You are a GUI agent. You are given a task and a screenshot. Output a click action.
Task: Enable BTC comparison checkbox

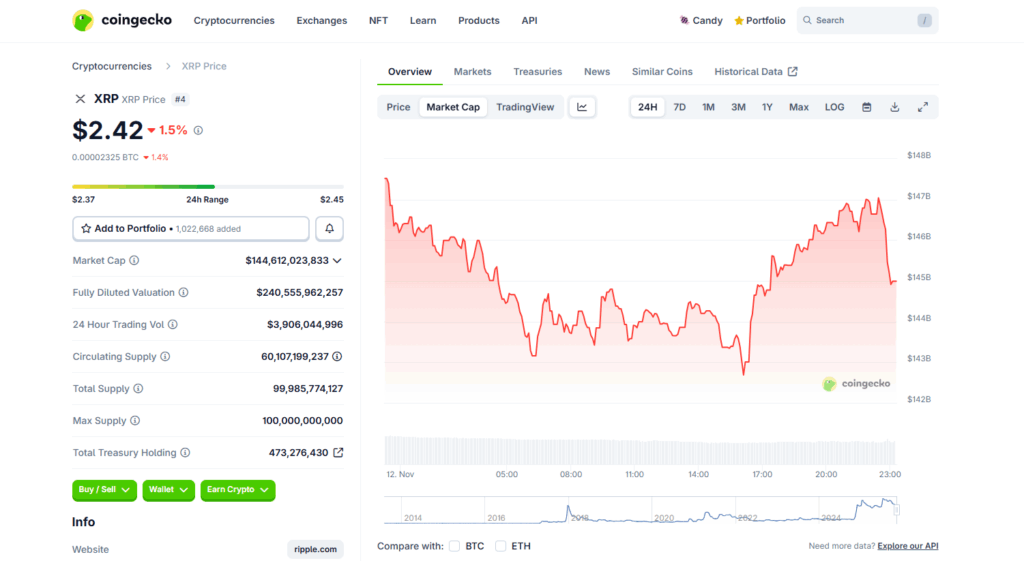click(x=454, y=546)
